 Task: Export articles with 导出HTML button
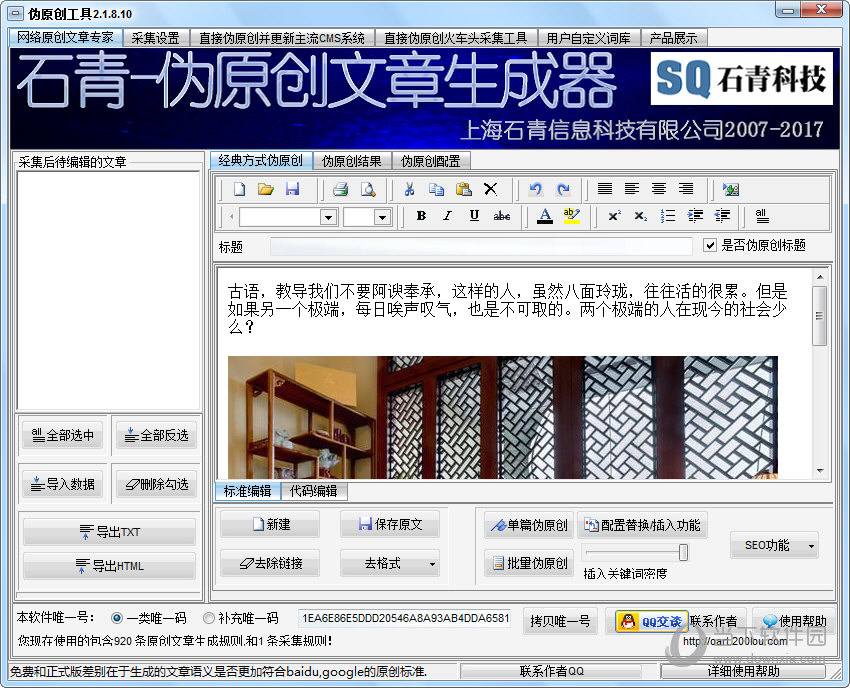tap(109, 566)
